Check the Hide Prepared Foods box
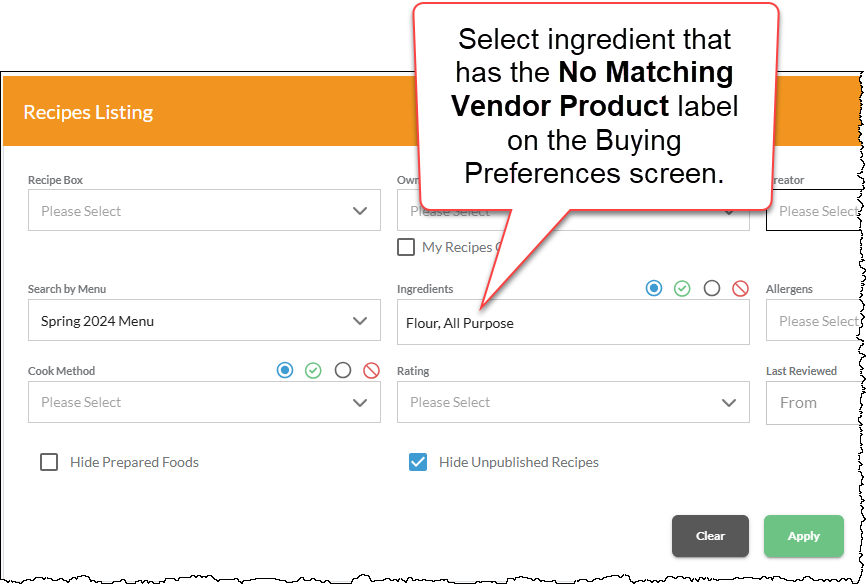The height and width of the screenshot is (584, 866). pyautogui.click(x=49, y=462)
